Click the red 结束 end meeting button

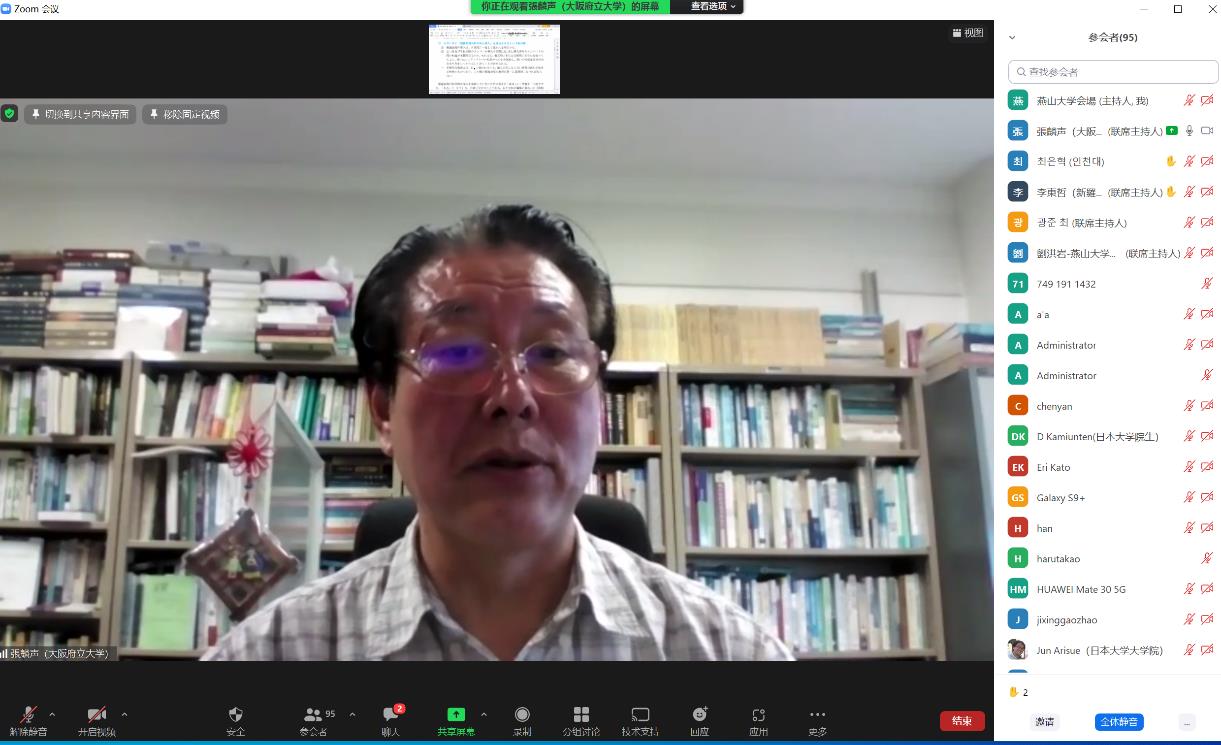click(x=961, y=721)
